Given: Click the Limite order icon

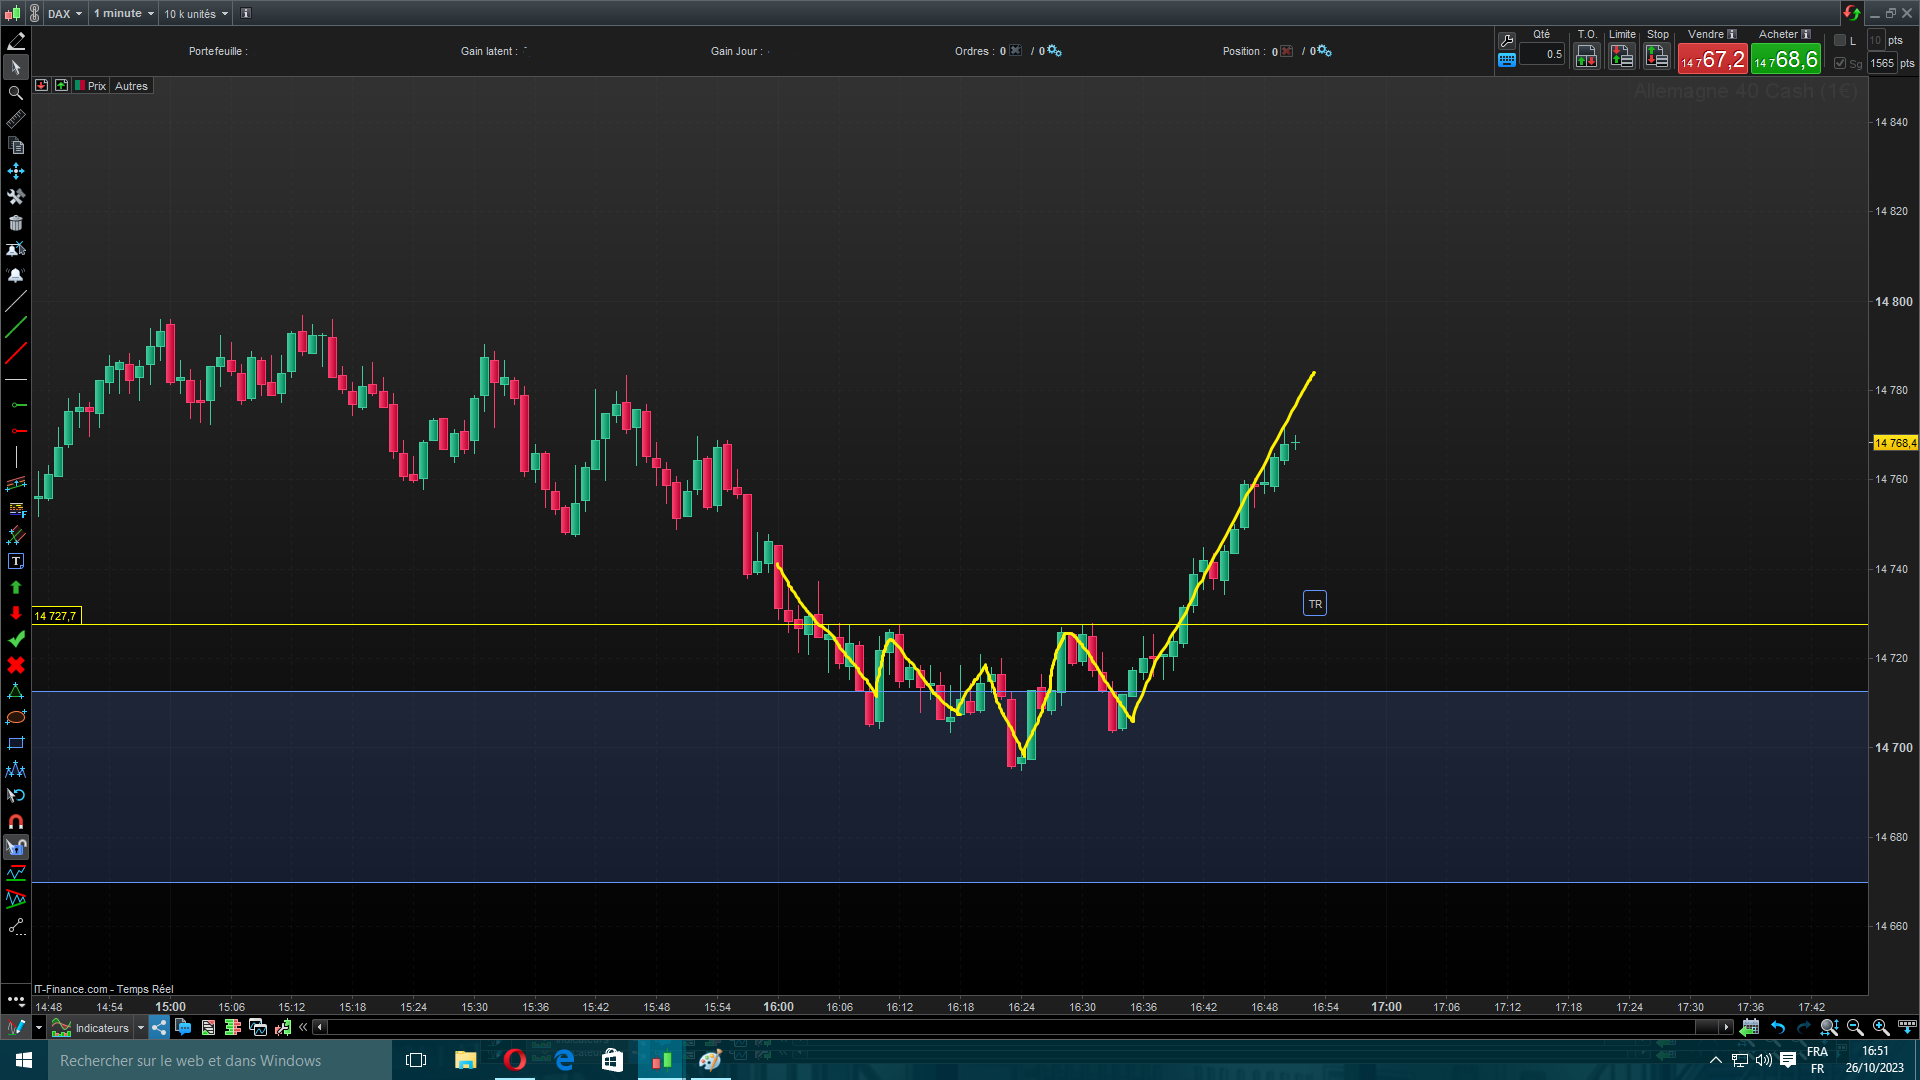Looking at the screenshot, I should [x=1622, y=58].
